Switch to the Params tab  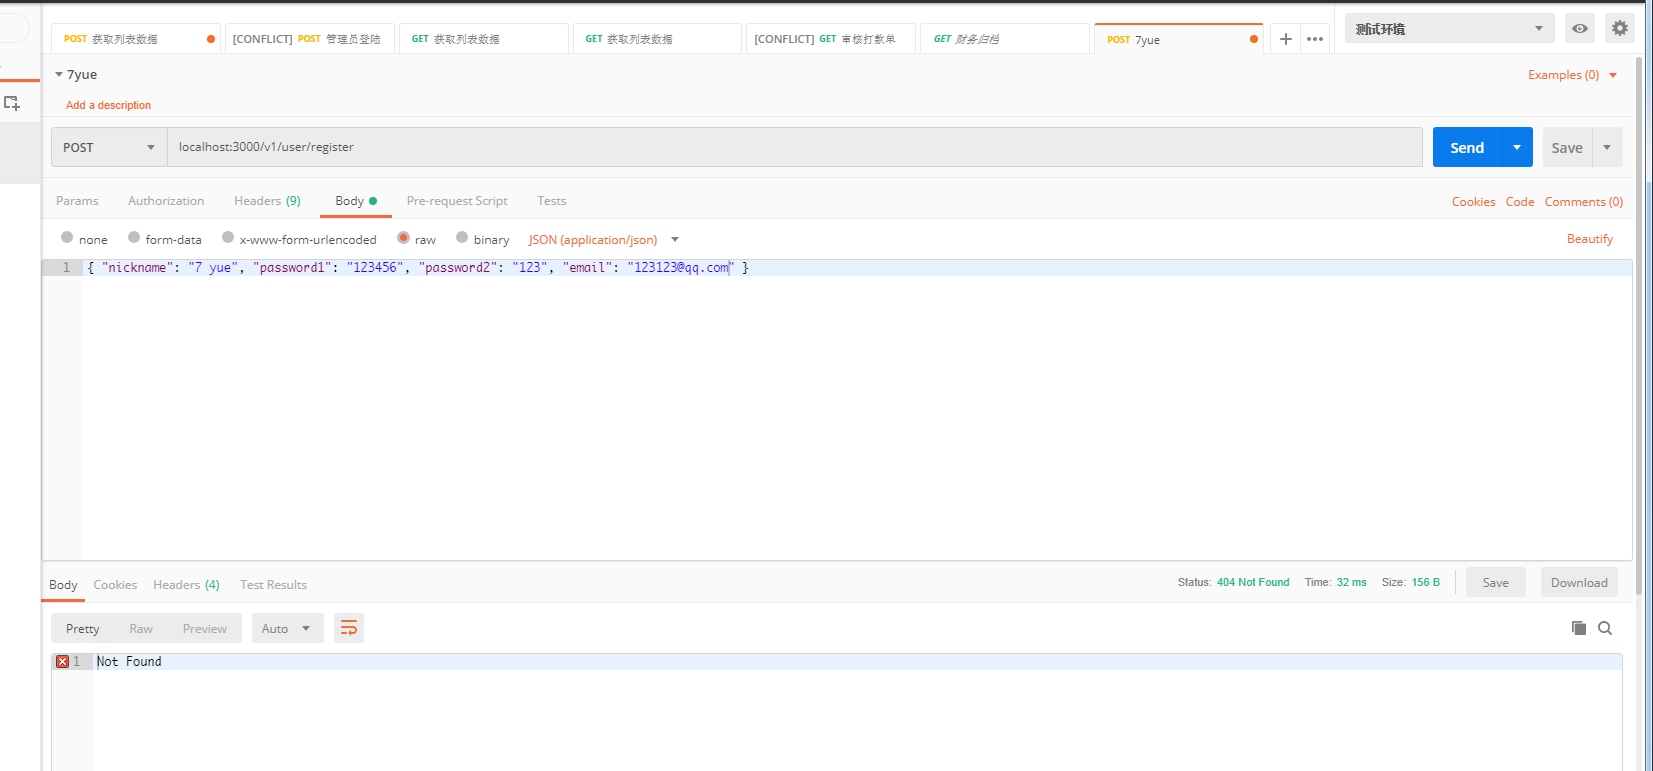coord(77,201)
